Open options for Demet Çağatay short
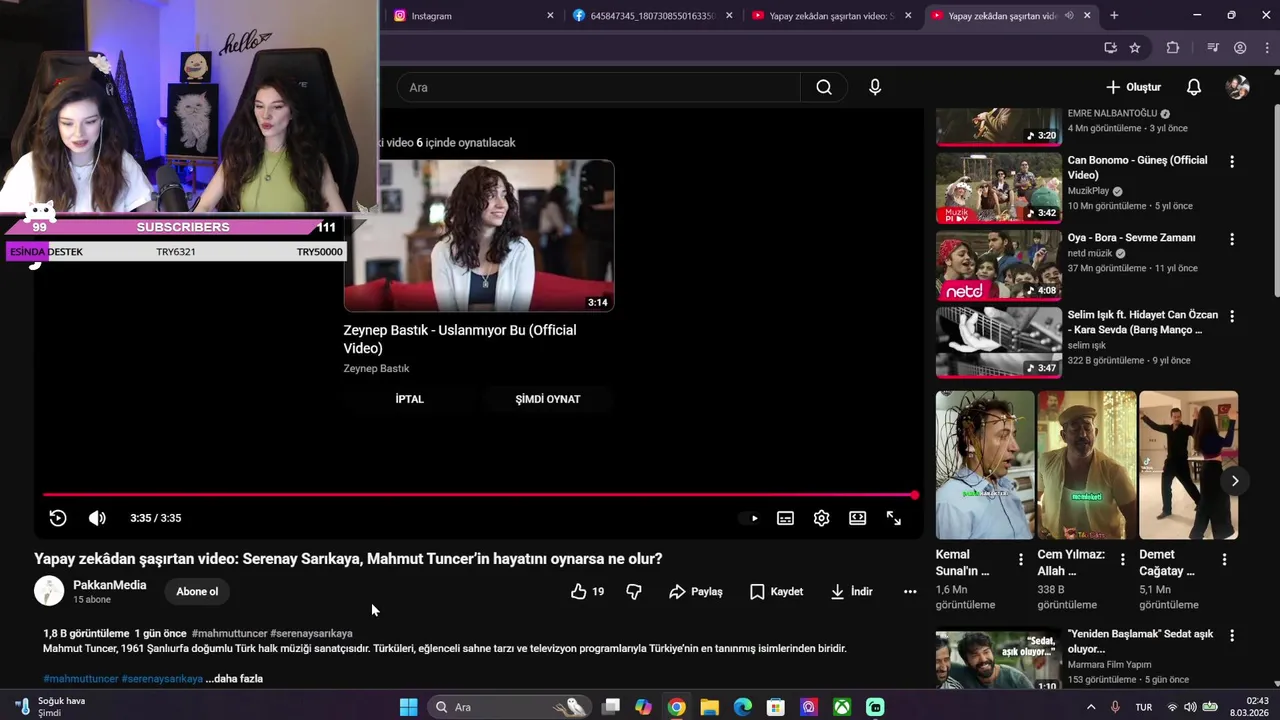 point(1224,560)
